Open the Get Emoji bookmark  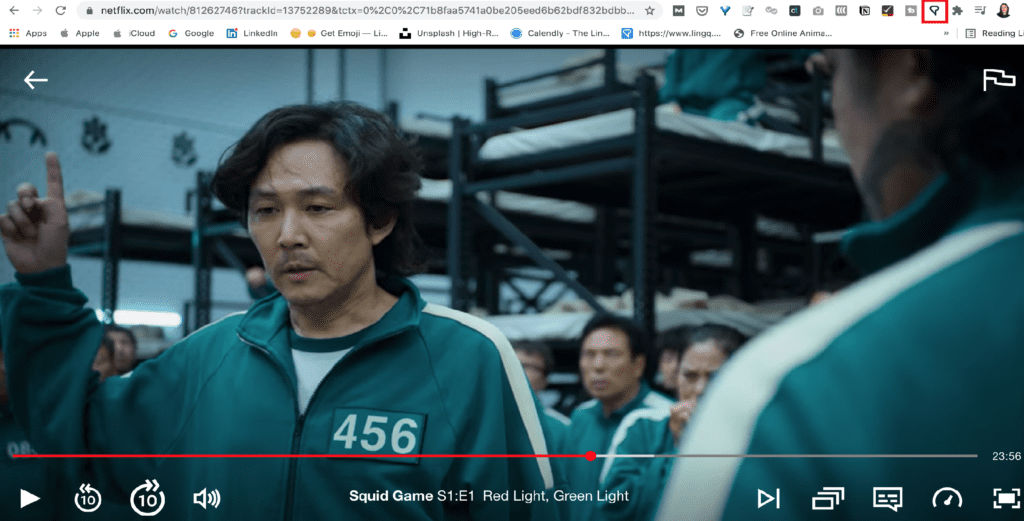coord(339,33)
